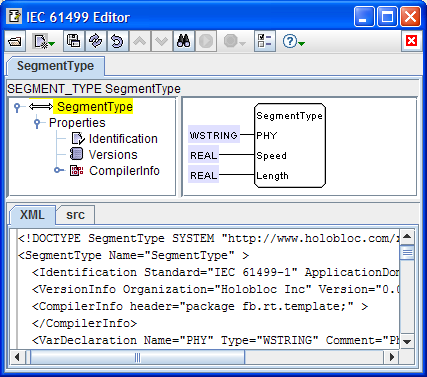Minimize the IEC 61499 Editor window

coord(364,17)
